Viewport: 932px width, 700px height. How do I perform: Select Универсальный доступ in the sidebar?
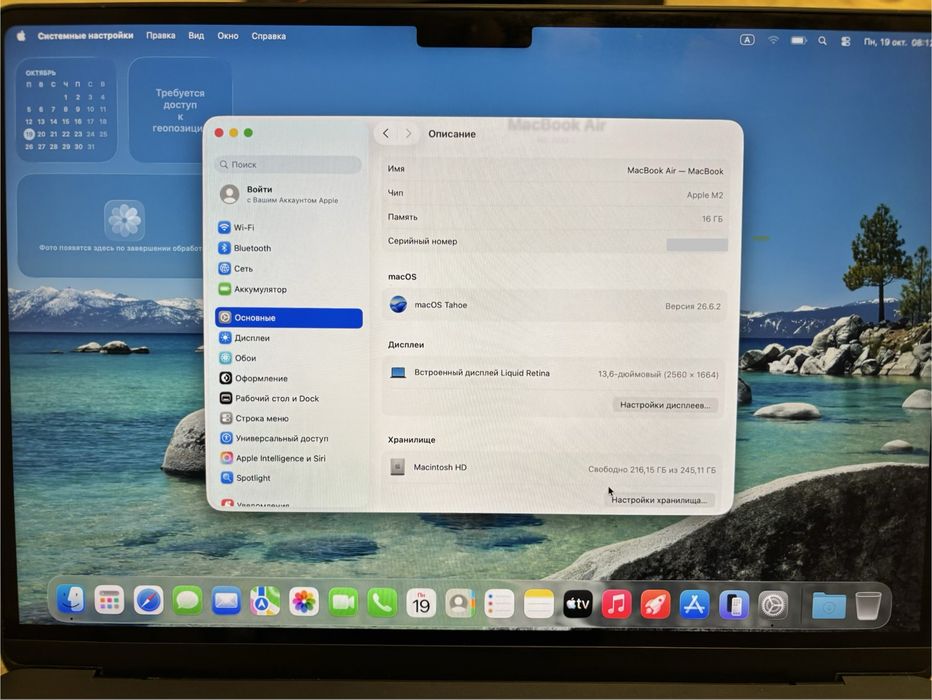coord(289,438)
